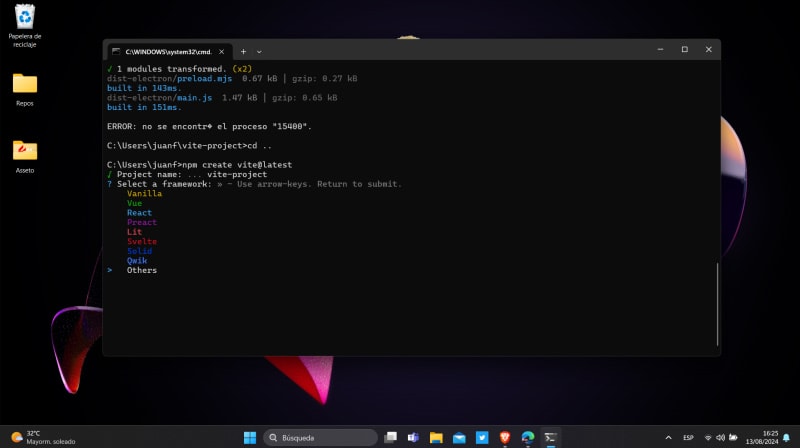Click the Qwik framework option
This screenshot has height=448, width=800.
click(137, 261)
